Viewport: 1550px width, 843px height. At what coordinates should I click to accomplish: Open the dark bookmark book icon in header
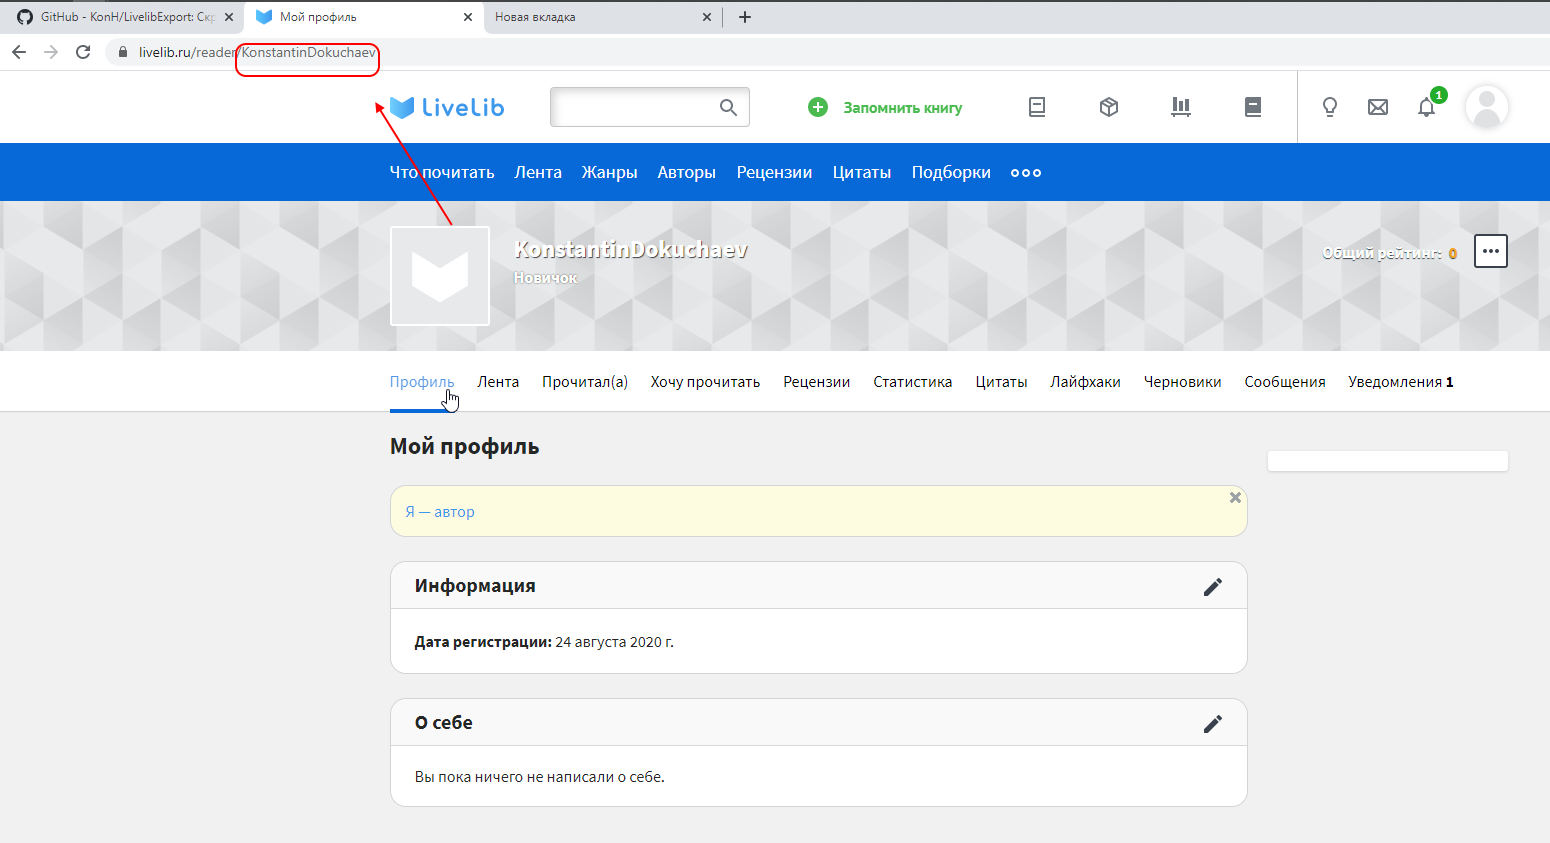[x=1253, y=107]
